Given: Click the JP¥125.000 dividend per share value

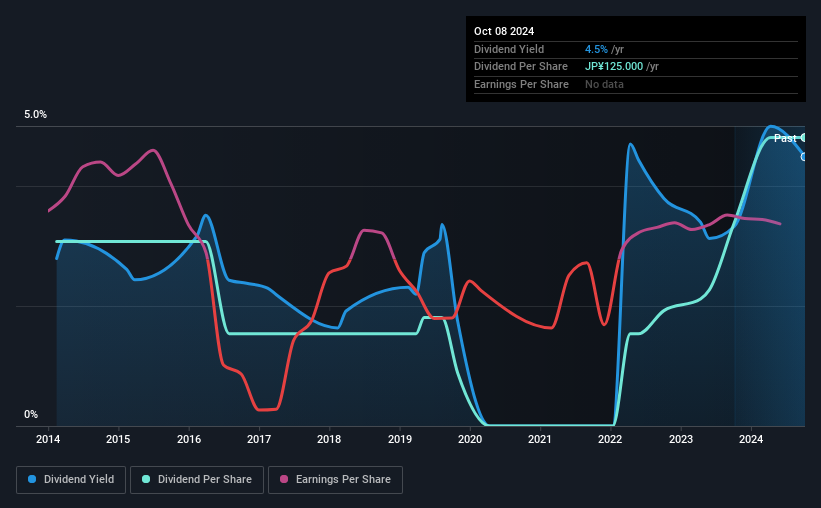Looking at the screenshot, I should coord(614,67).
